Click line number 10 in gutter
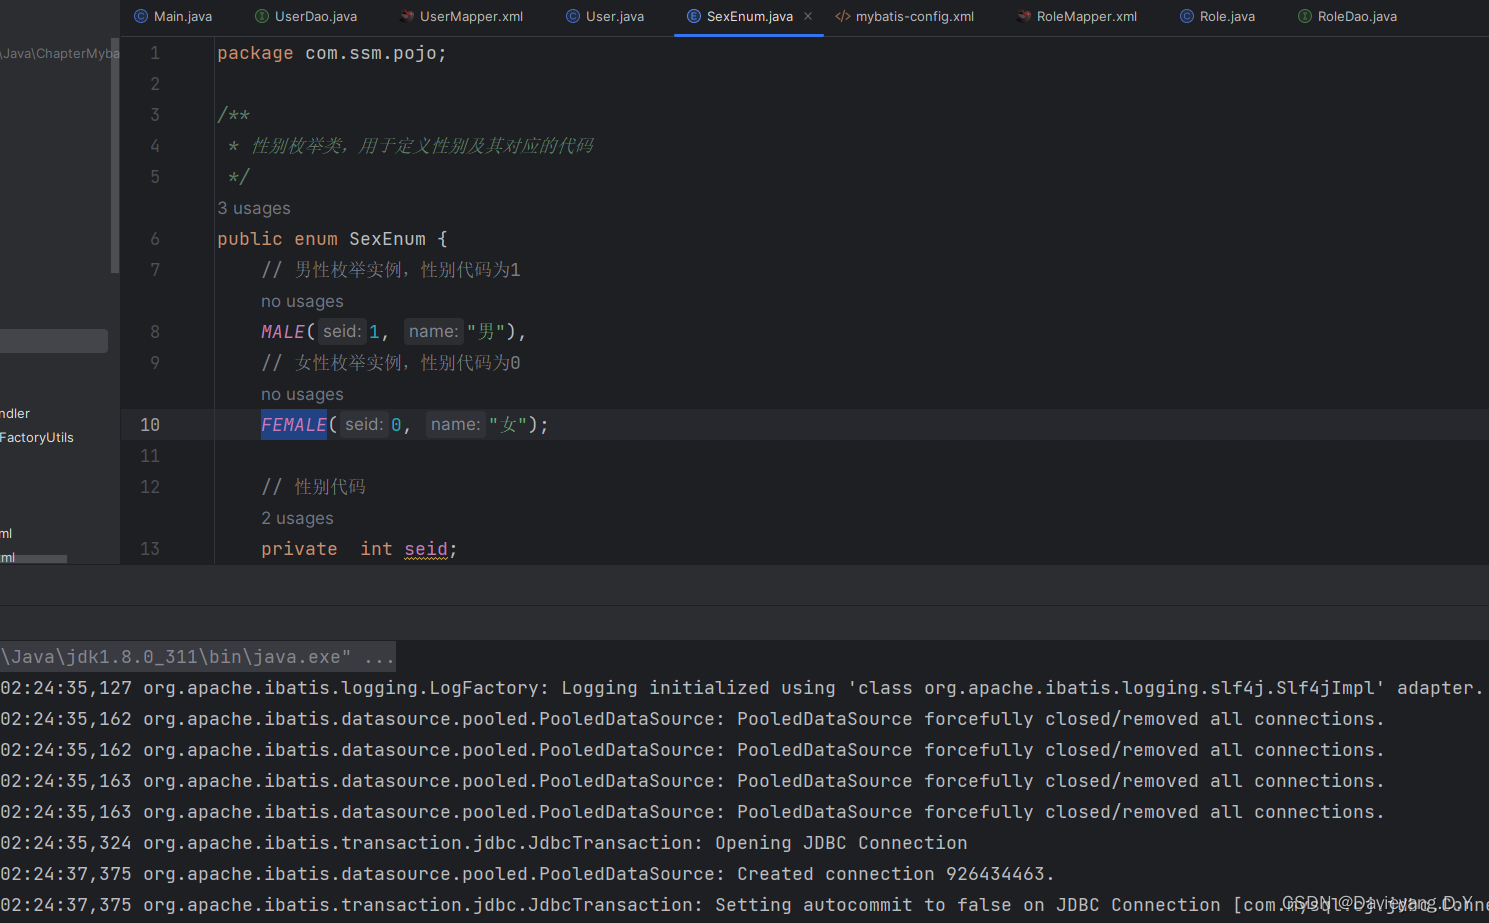 tap(150, 425)
